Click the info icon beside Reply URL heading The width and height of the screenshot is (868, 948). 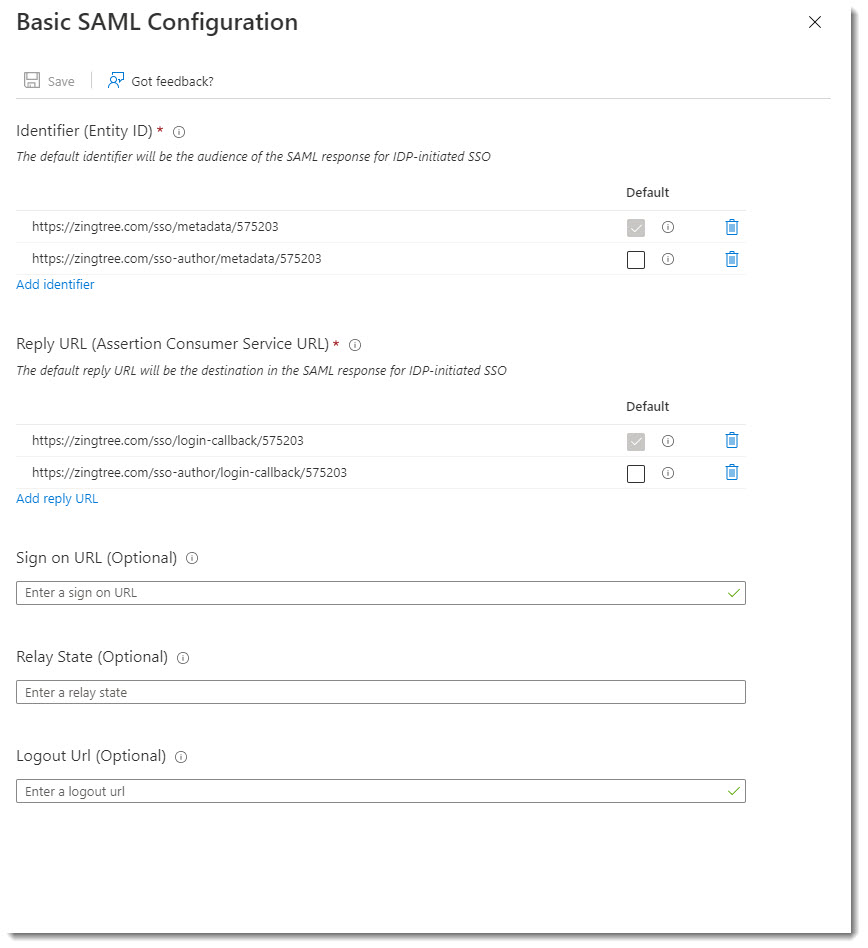(355, 345)
